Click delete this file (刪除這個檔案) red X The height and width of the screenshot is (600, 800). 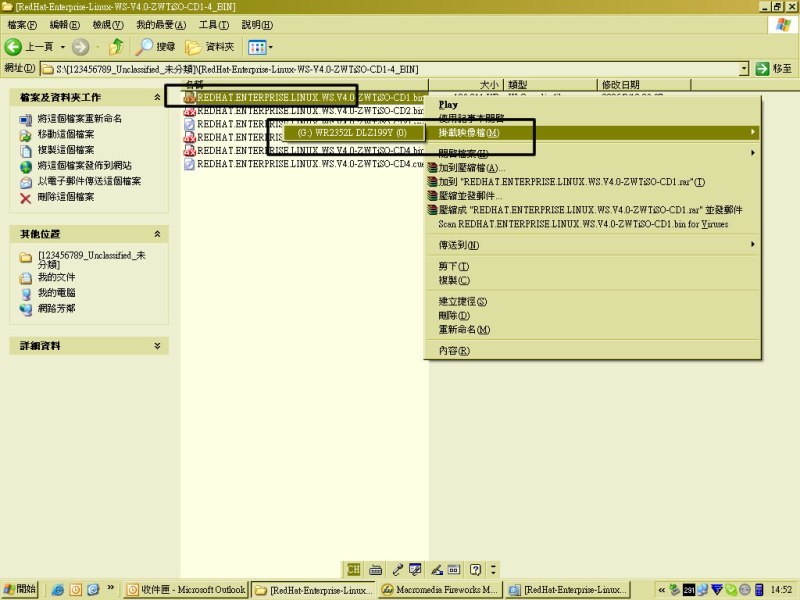point(26,198)
